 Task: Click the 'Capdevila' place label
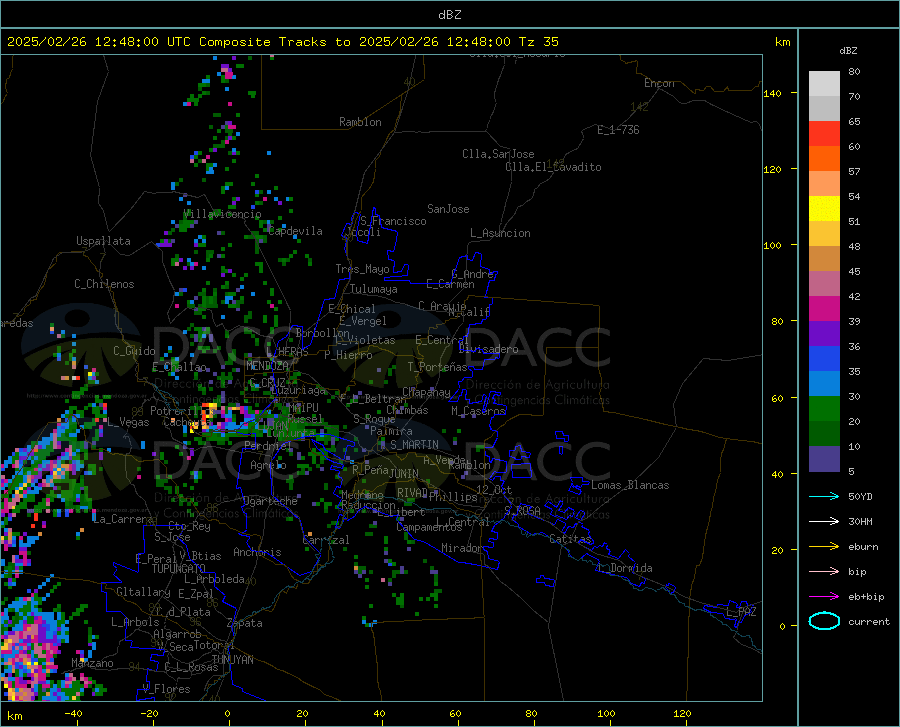295,231
